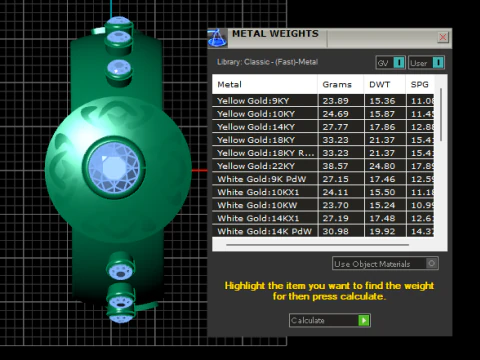Viewport: 480px width, 360px height.
Task: Toggle the User library switch
Action: coord(426,63)
